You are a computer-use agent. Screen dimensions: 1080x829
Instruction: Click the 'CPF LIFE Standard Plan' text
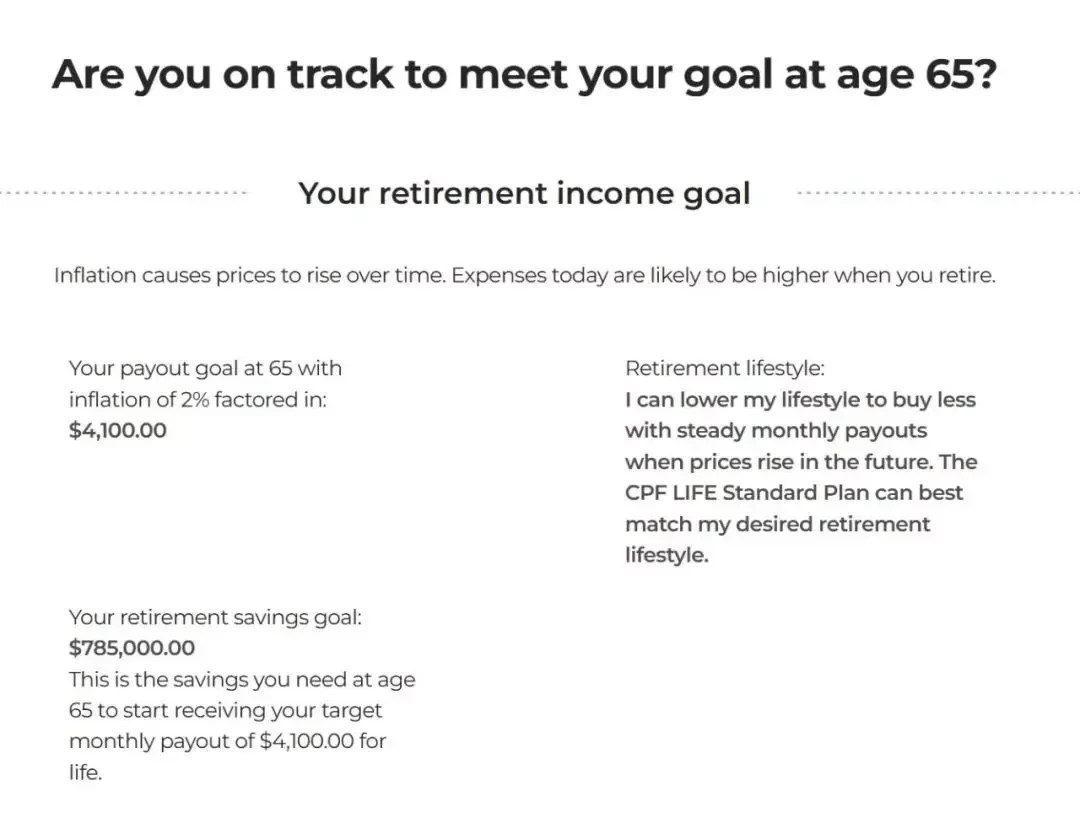pos(754,493)
